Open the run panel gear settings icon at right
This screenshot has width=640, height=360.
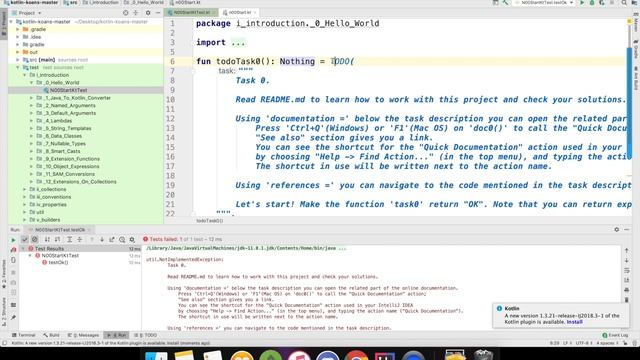tap(616, 230)
